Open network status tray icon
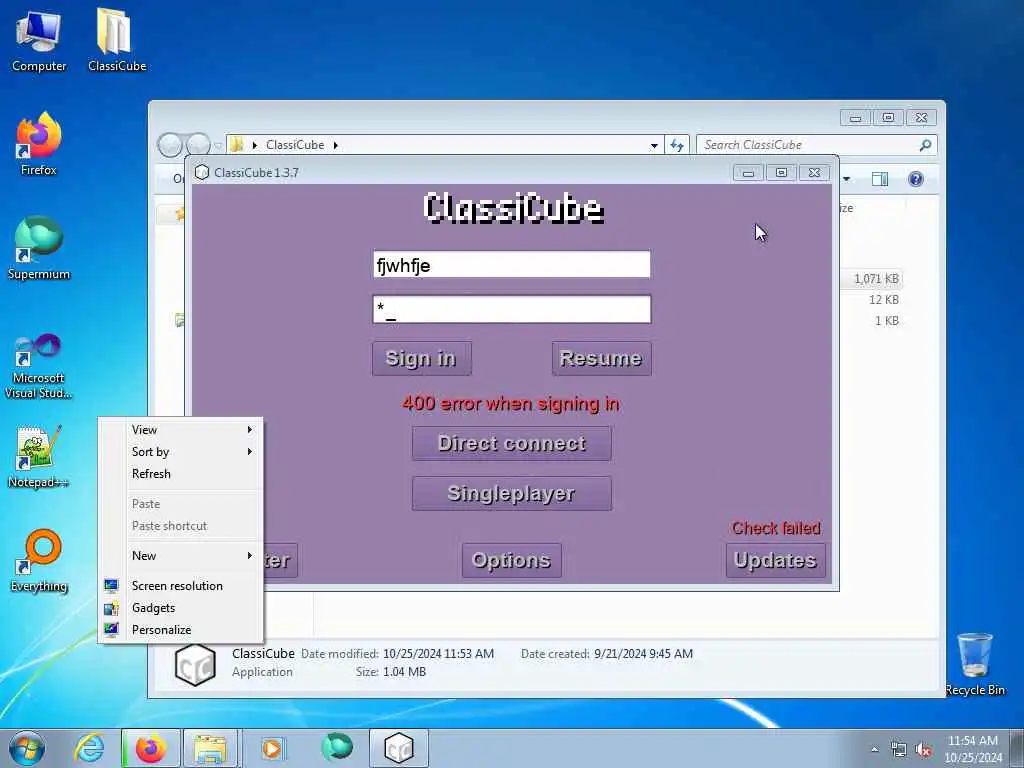 coord(899,750)
